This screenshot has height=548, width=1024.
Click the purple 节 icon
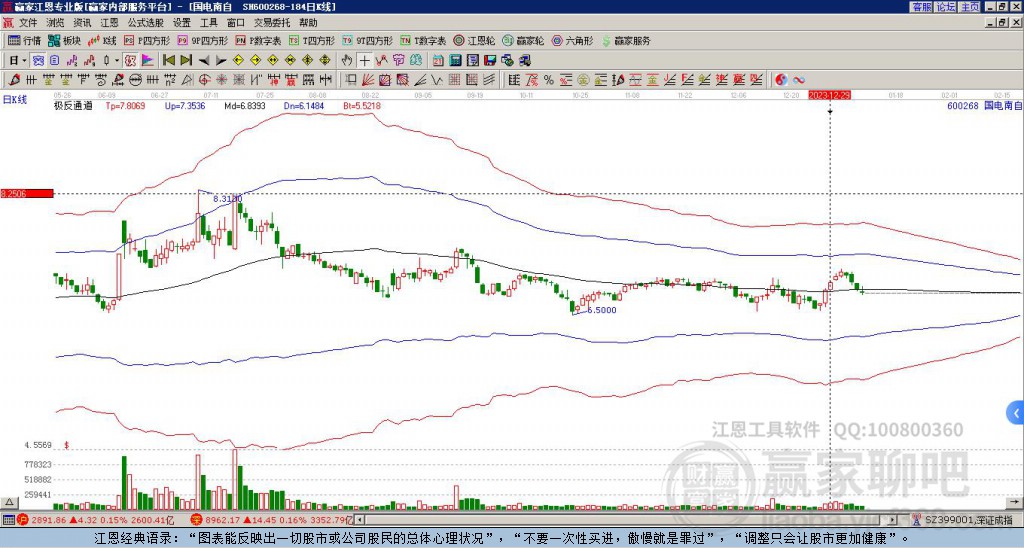398,61
